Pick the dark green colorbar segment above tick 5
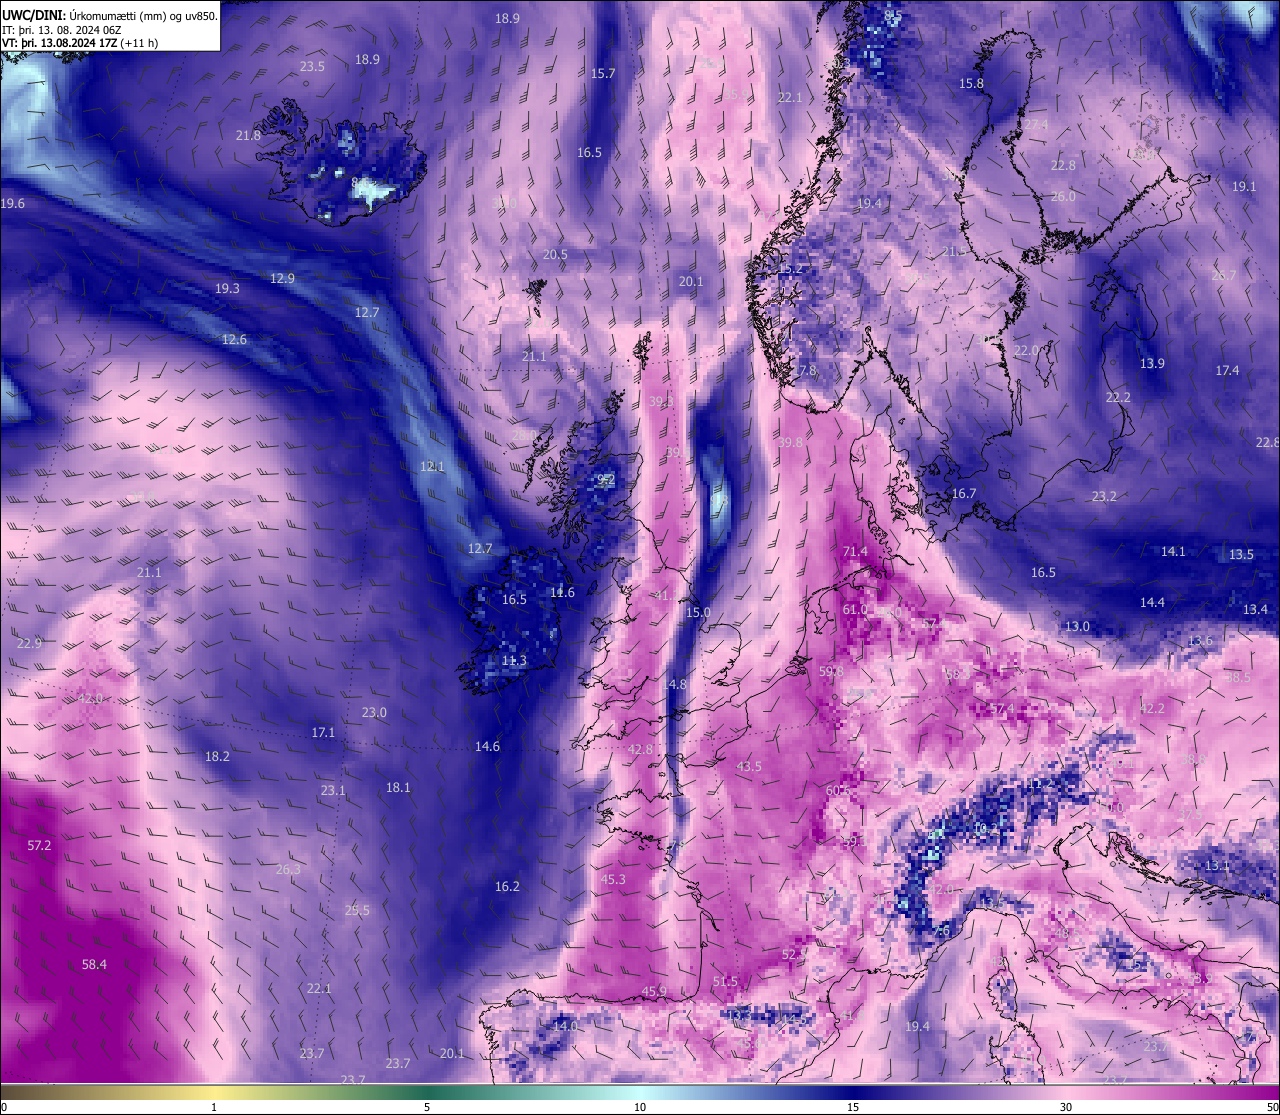This screenshot has height=1115, width=1280. pyautogui.click(x=427, y=1092)
